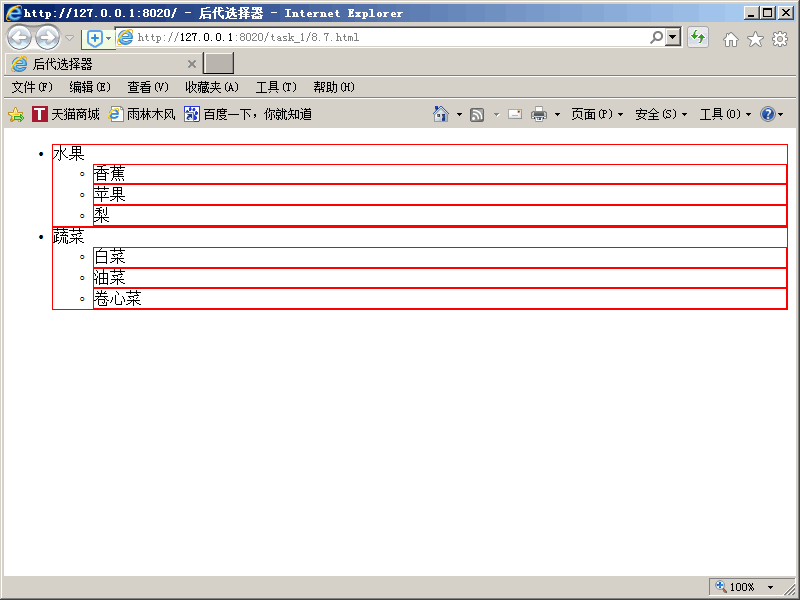Expand the print options dropdown arrow

point(557,115)
